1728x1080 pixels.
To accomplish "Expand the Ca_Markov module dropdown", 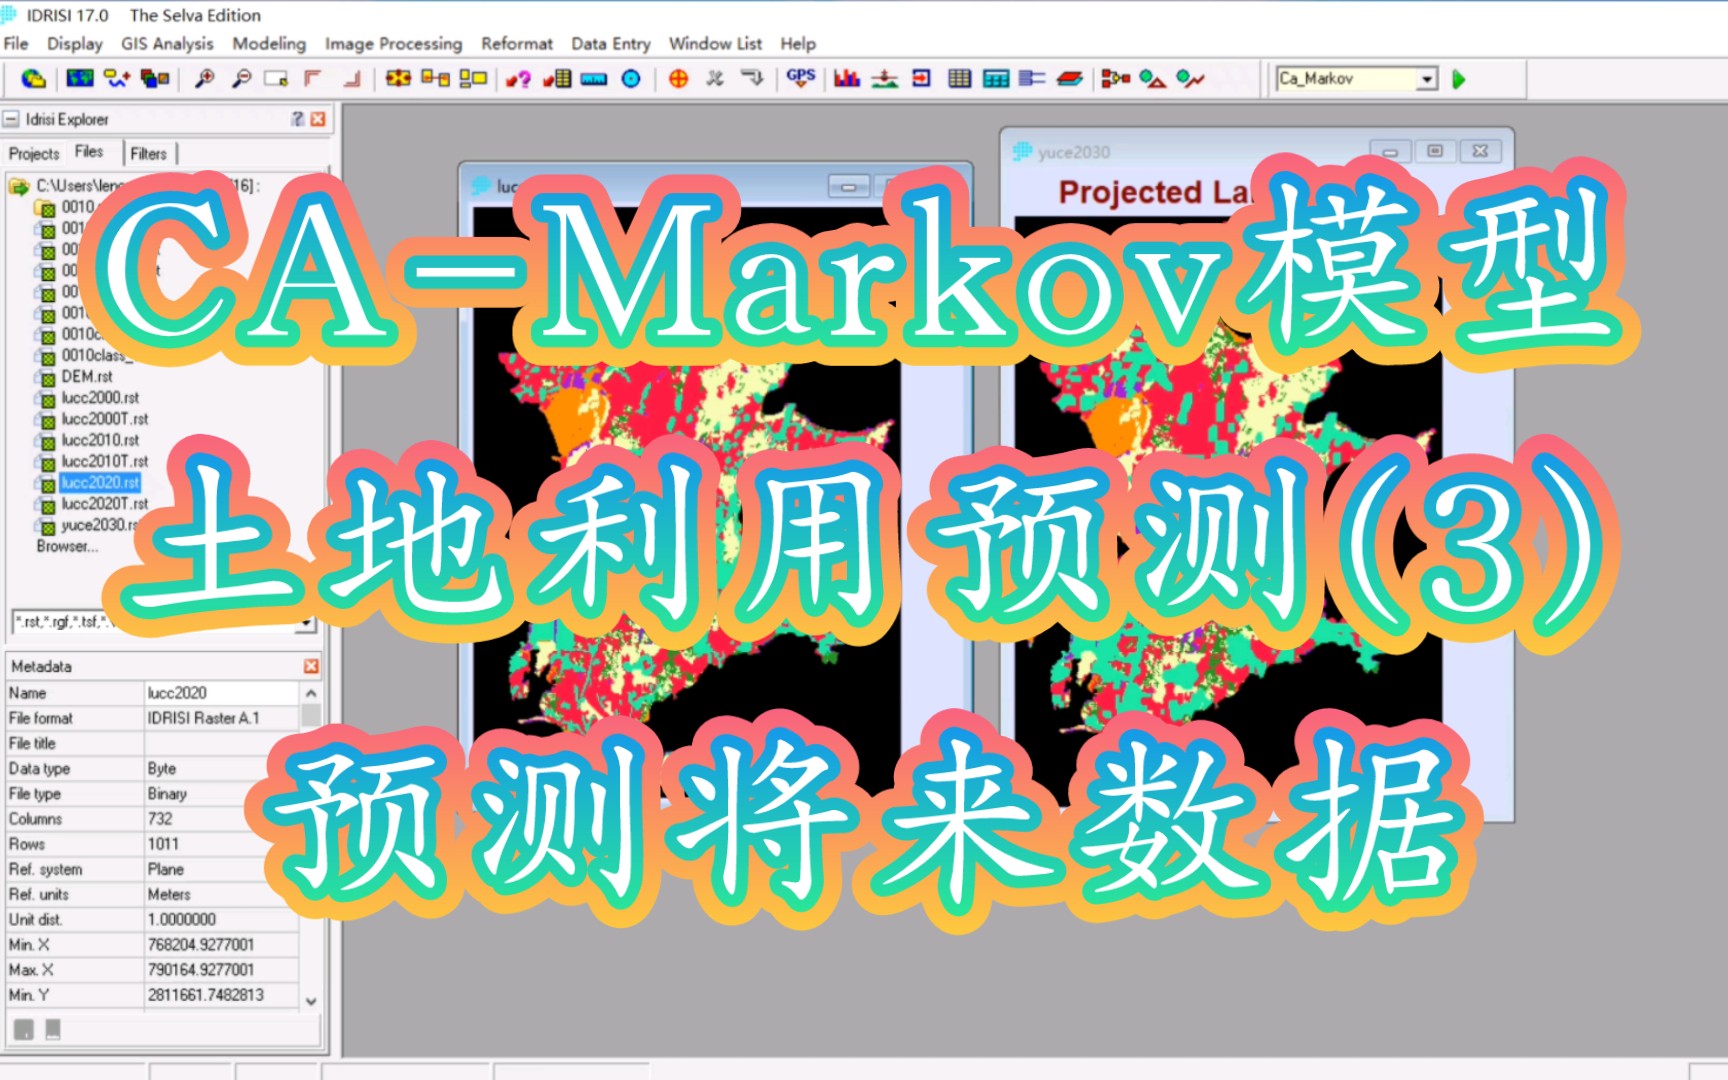I will [x=1427, y=79].
